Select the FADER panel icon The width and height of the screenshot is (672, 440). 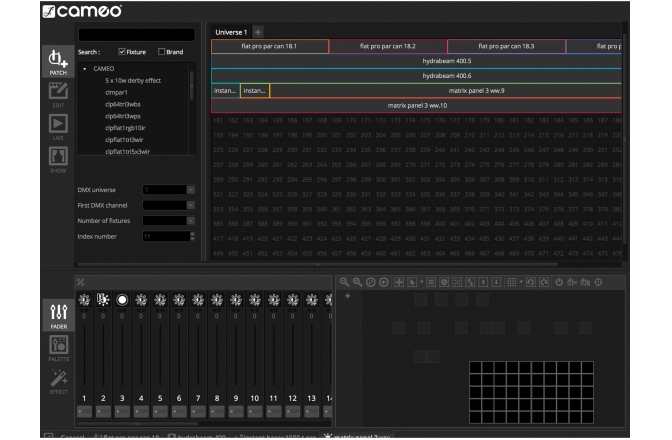coord(59,315)
